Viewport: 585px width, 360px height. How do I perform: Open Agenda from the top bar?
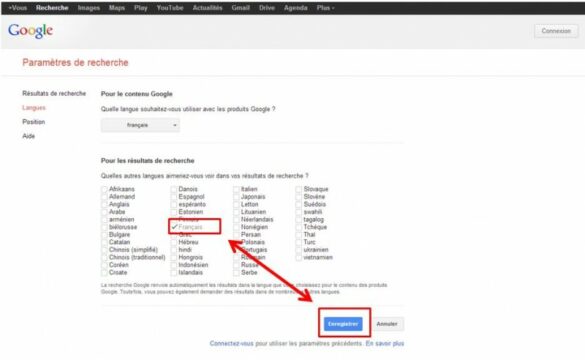[295, 8]
